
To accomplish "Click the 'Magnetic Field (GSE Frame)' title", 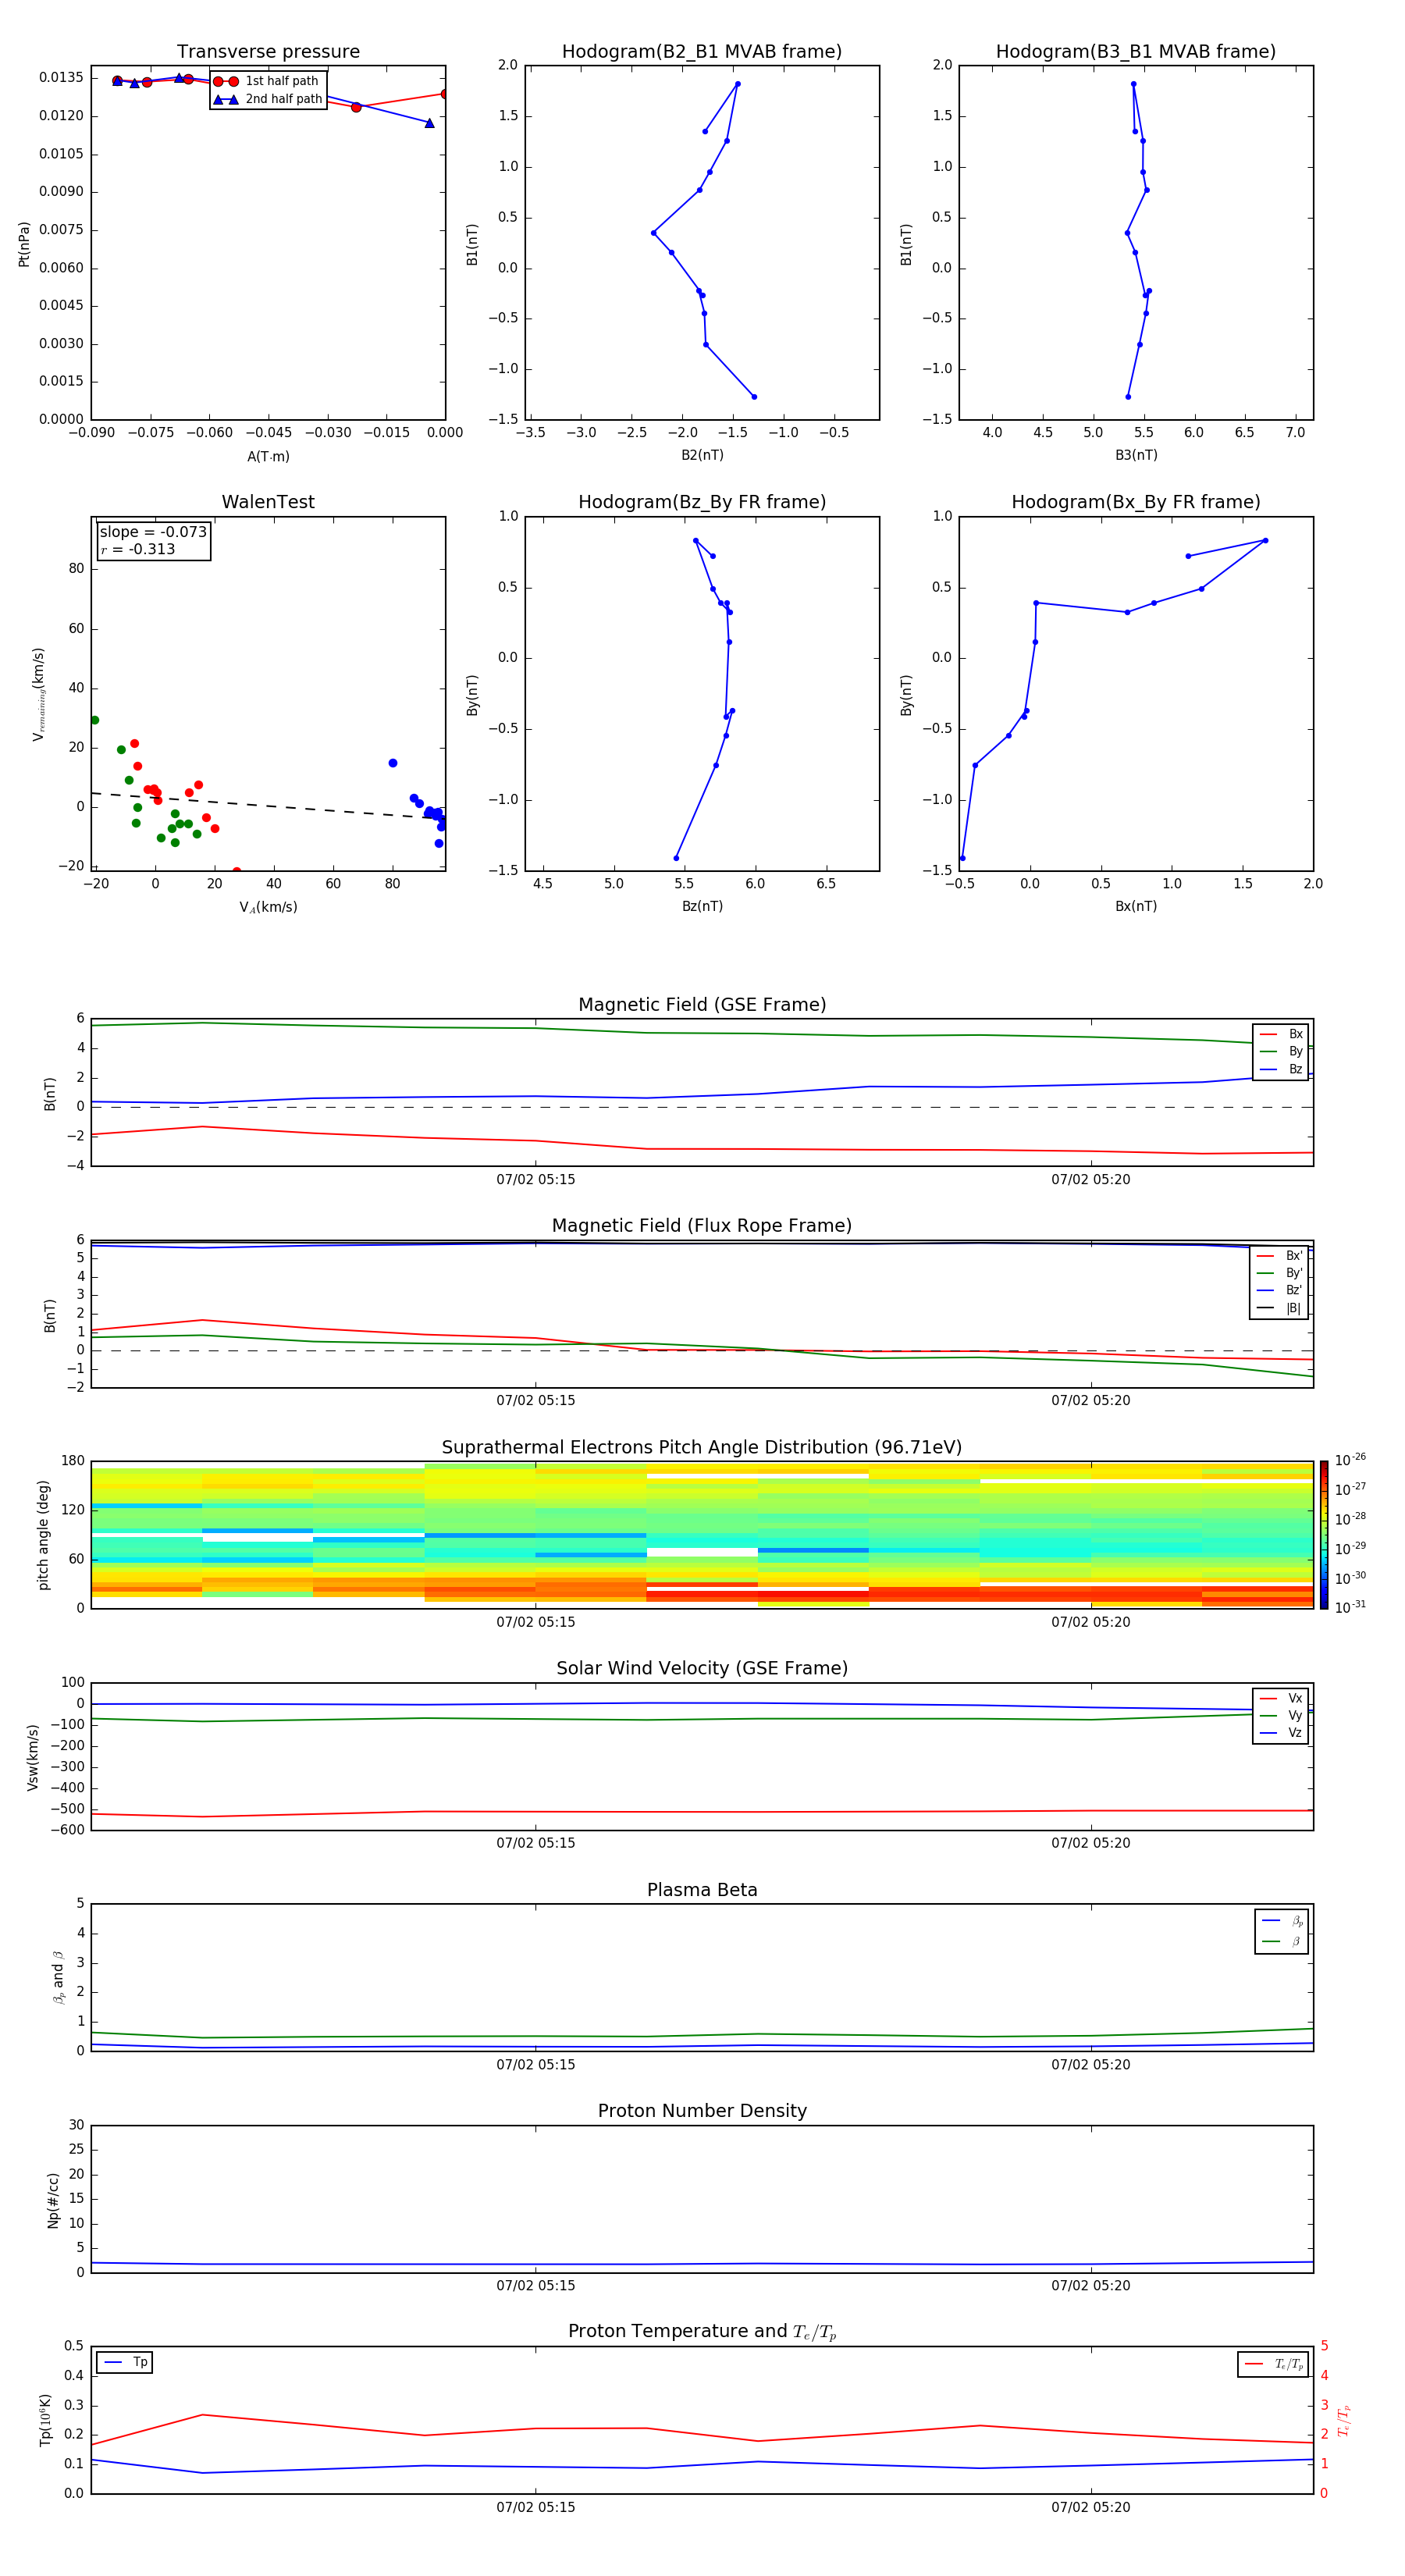I will click(x=702, y=1005).
